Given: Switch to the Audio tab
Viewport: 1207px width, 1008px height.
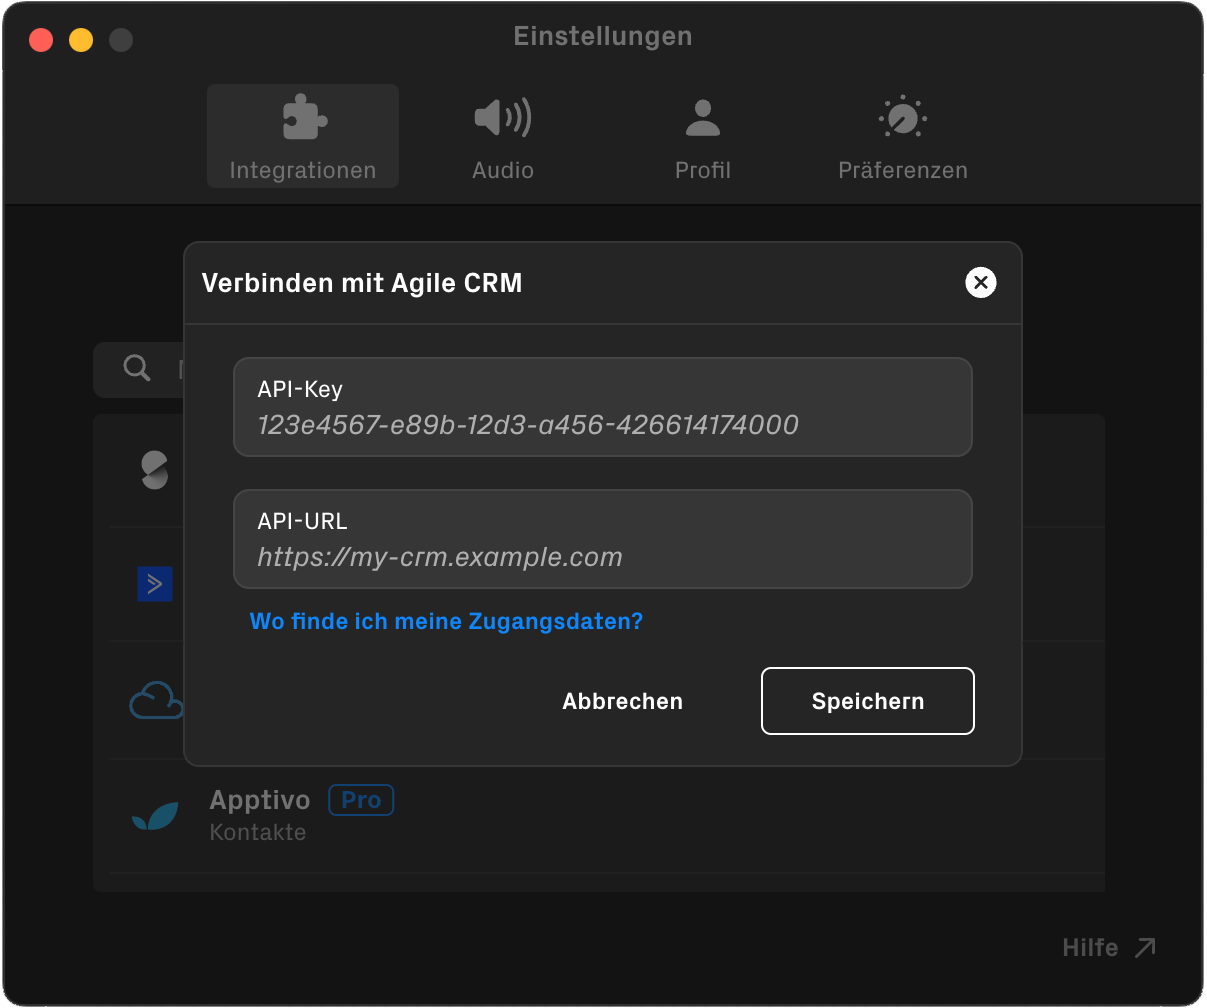Looking at the screenshot, I should coord(502,137).
